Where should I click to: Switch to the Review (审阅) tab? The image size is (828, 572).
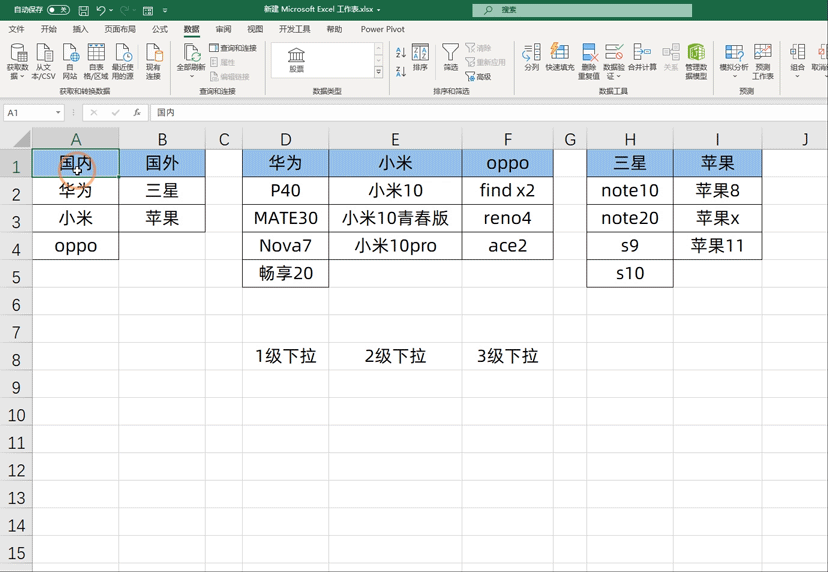pyautogui.click(x=223, y=29)
